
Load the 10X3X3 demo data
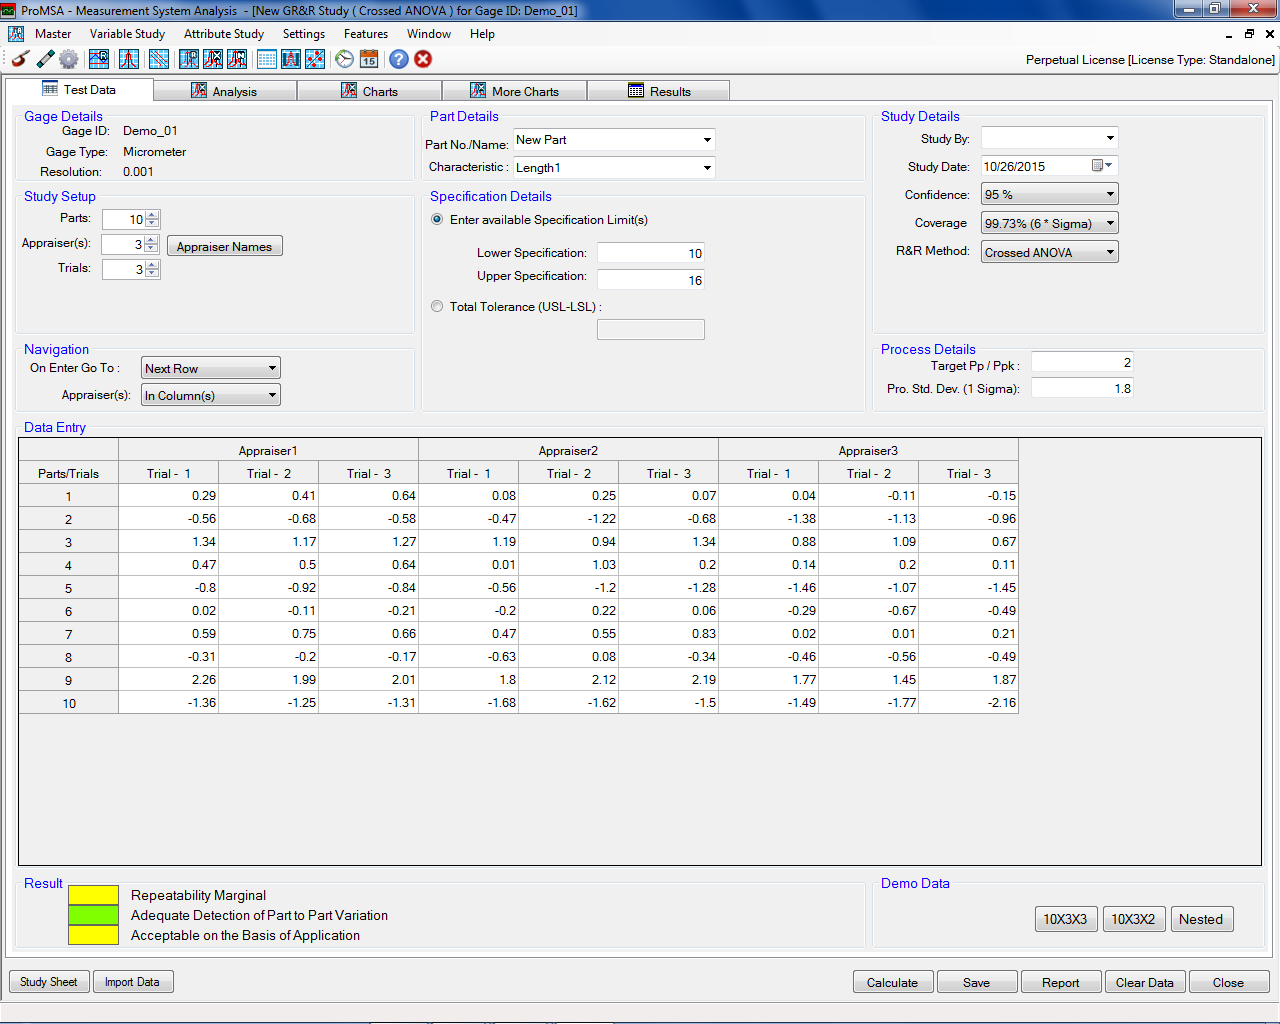click(x=1066, y=919)
